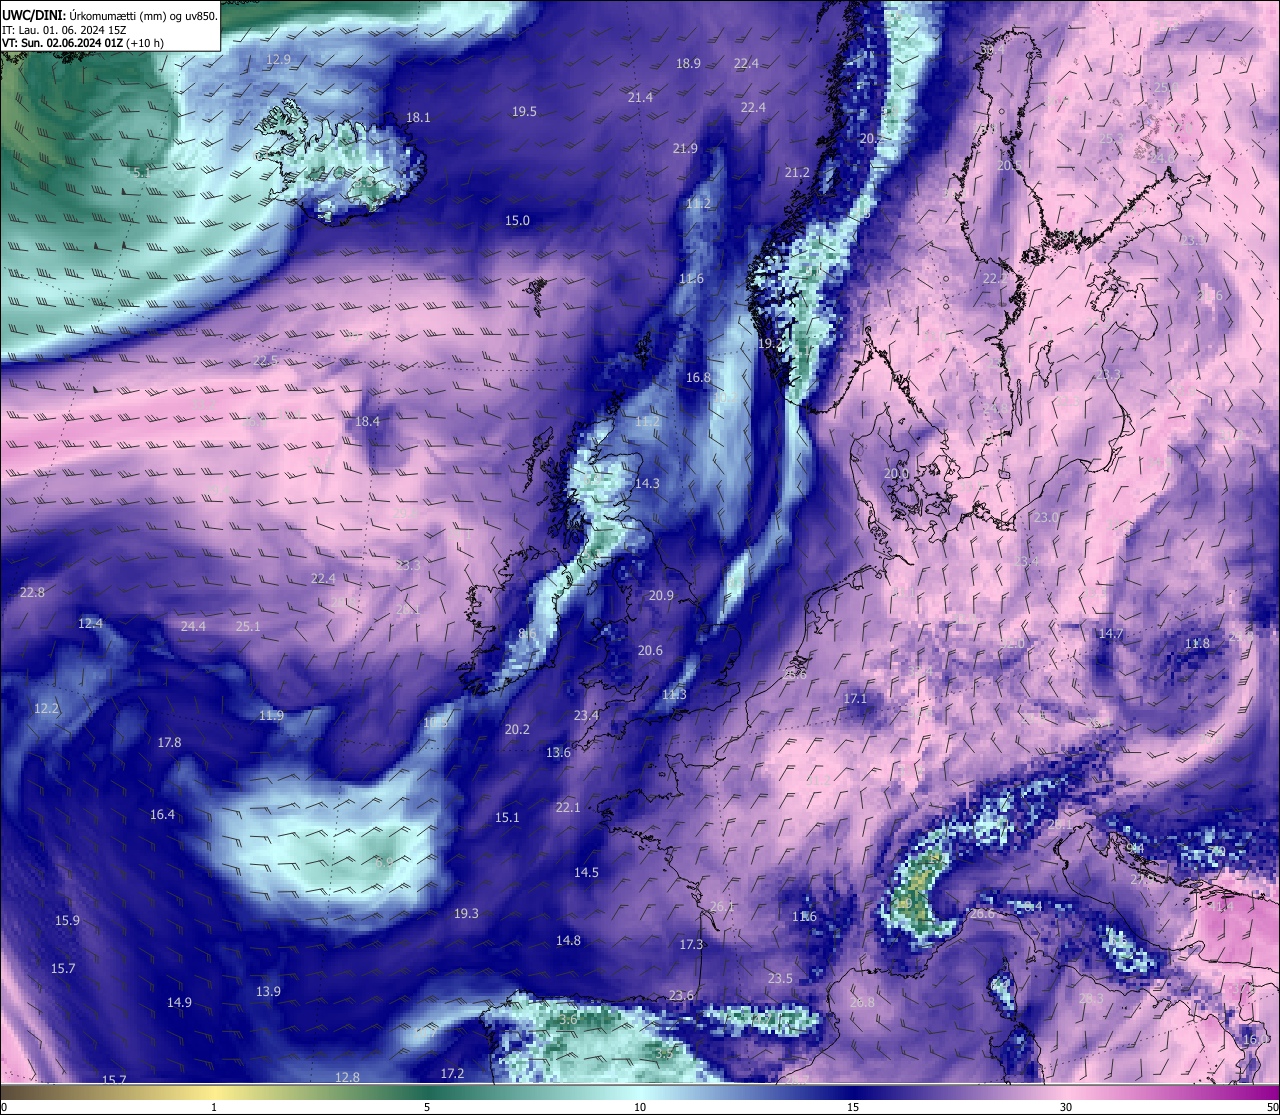Click the 20.2 value south of Ireland

(517, 730)
